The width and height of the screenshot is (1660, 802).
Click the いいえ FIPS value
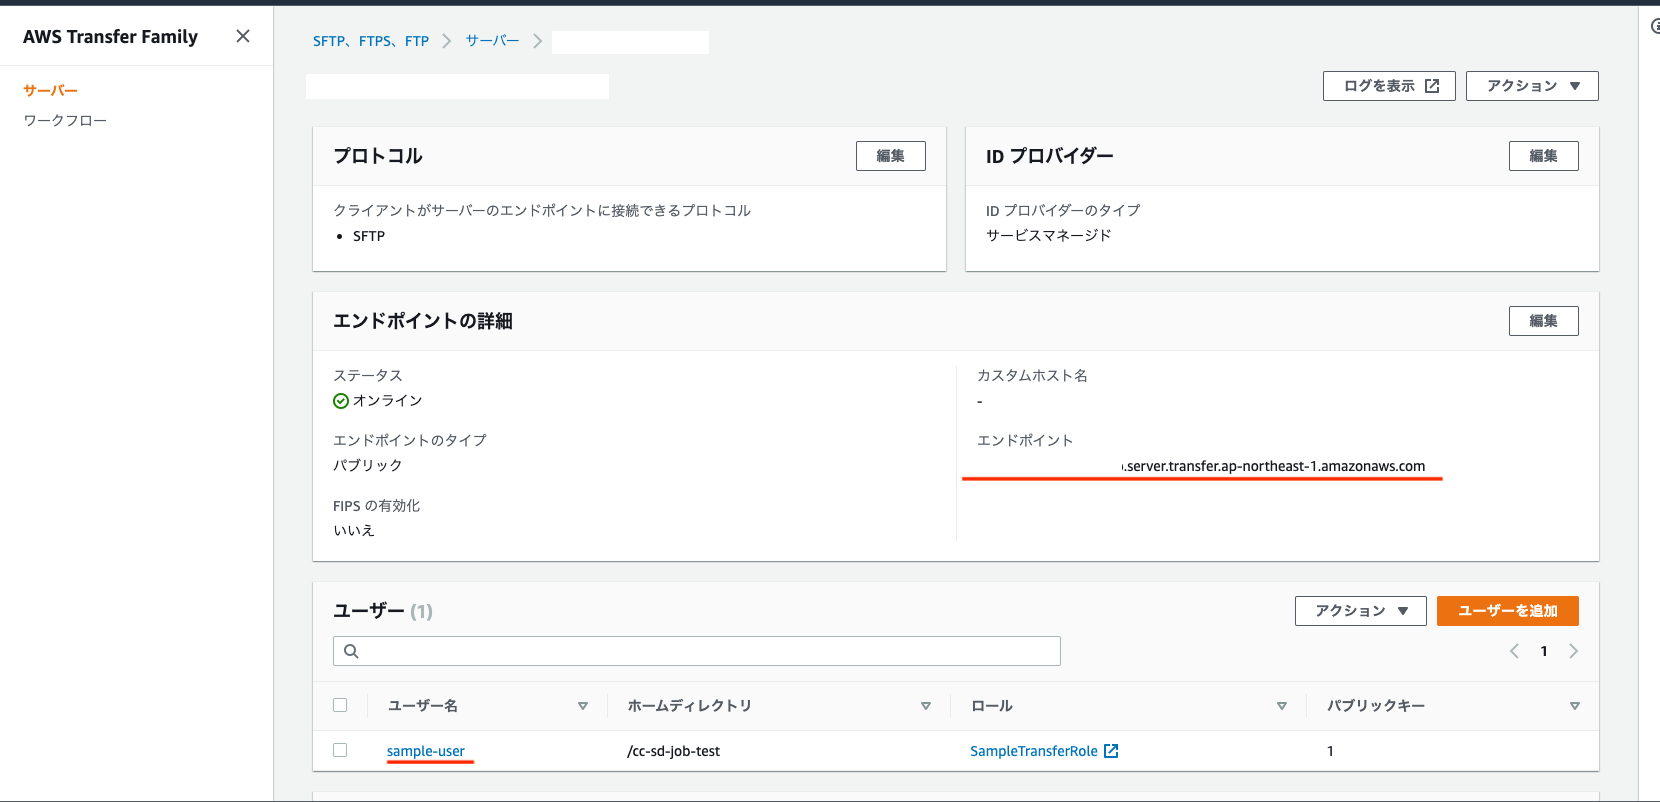coord(354,530)
